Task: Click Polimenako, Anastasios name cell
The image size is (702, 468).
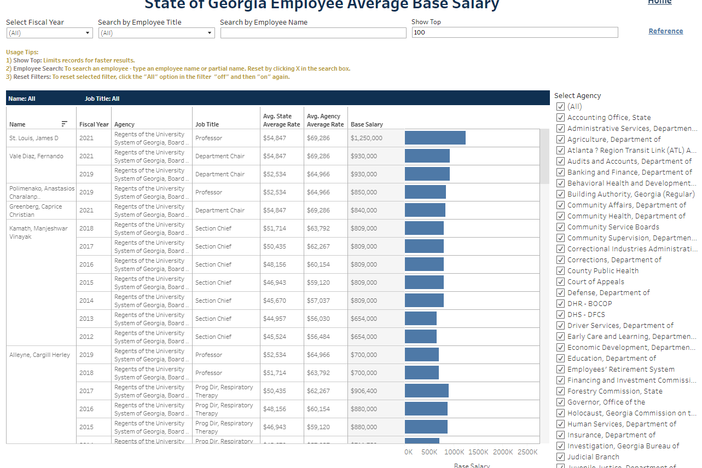Action: click(x=41, y=192)
